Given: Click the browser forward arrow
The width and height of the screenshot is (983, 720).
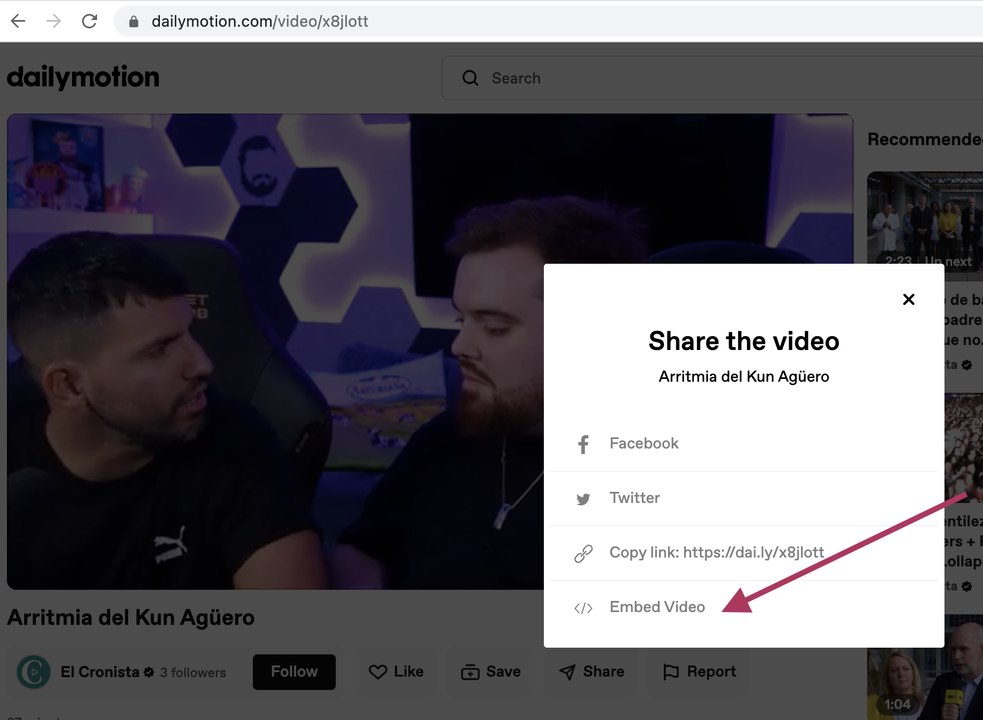Looking at the screenshot, I should pos(54,21).
